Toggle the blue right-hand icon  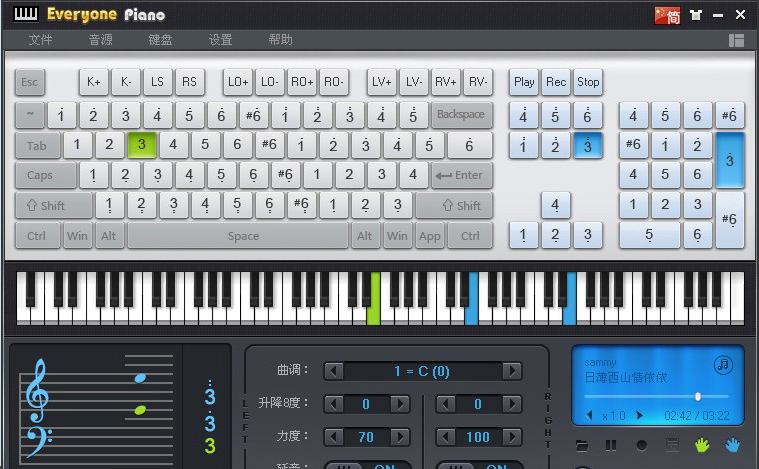(732, 444)
